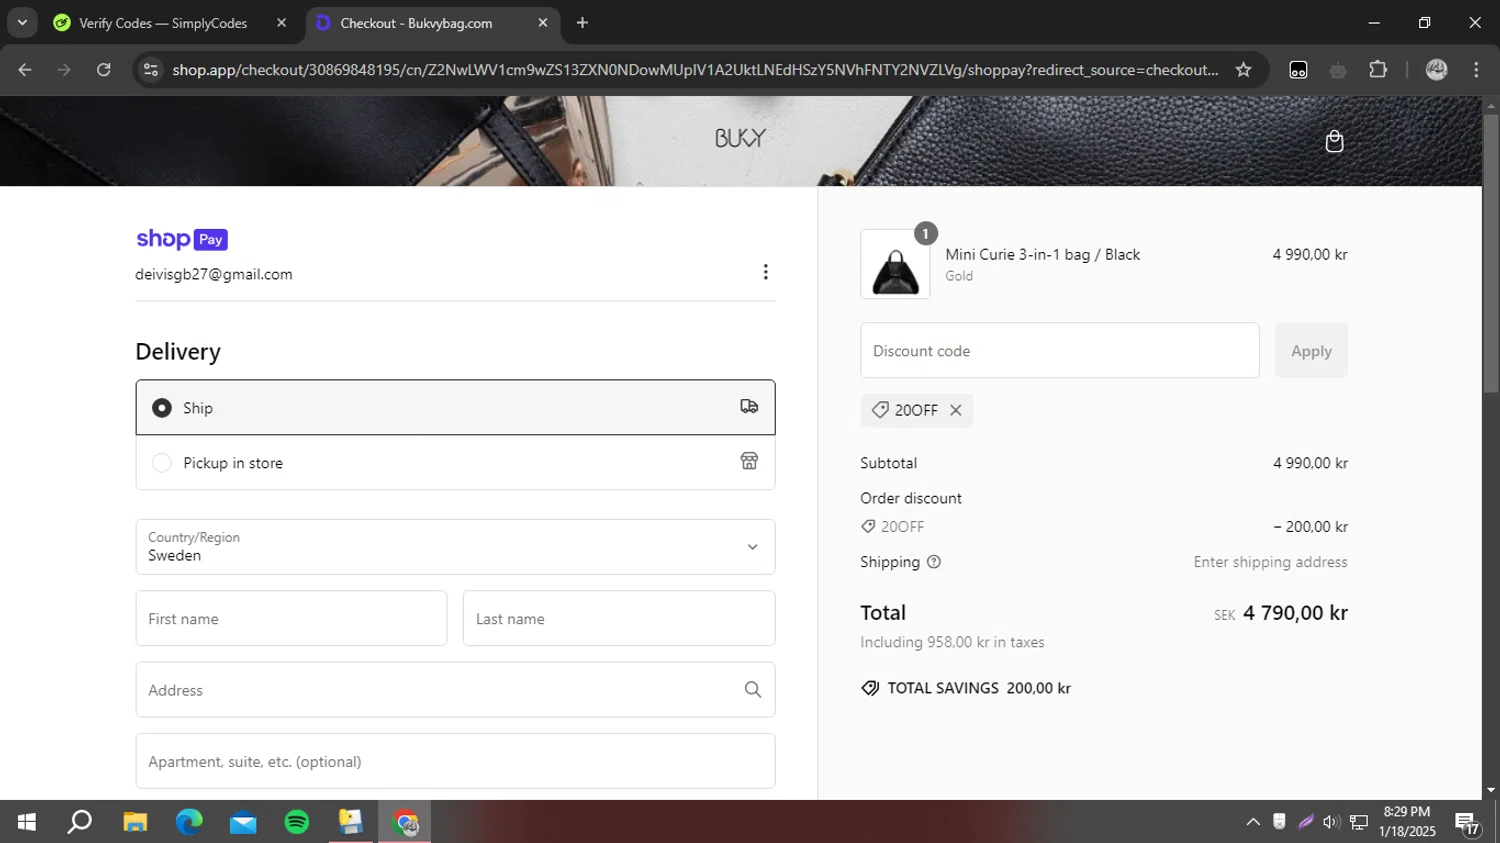Click the Delivery heading
Screen dimensions: 1500x843
click(178, 352)
